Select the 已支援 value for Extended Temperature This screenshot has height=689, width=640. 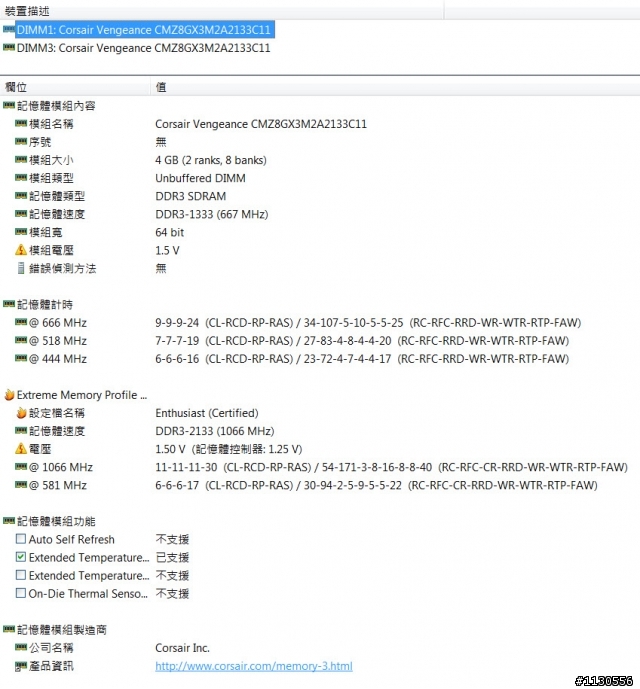pyautogui.click(x=172, y=557)
